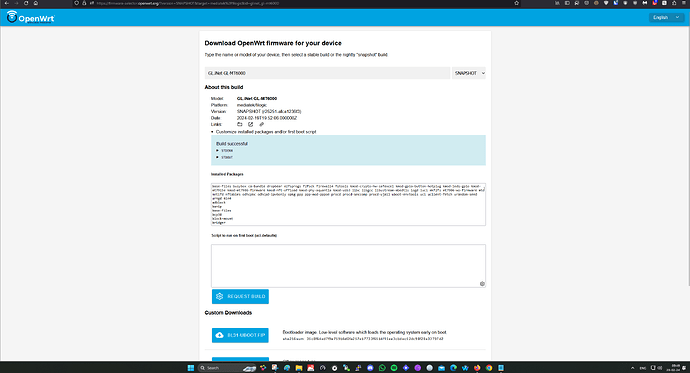
Task: Select the 'Custom Downloads' heading
Action: 228,313
